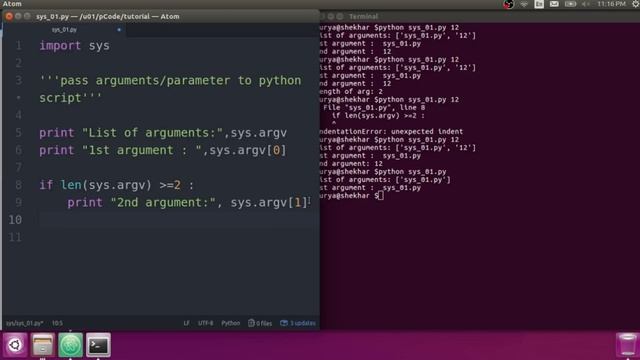Viewport: 640px width, 360px height.
Task: Click the Terminal window title
Action: (x=363, y=16)
